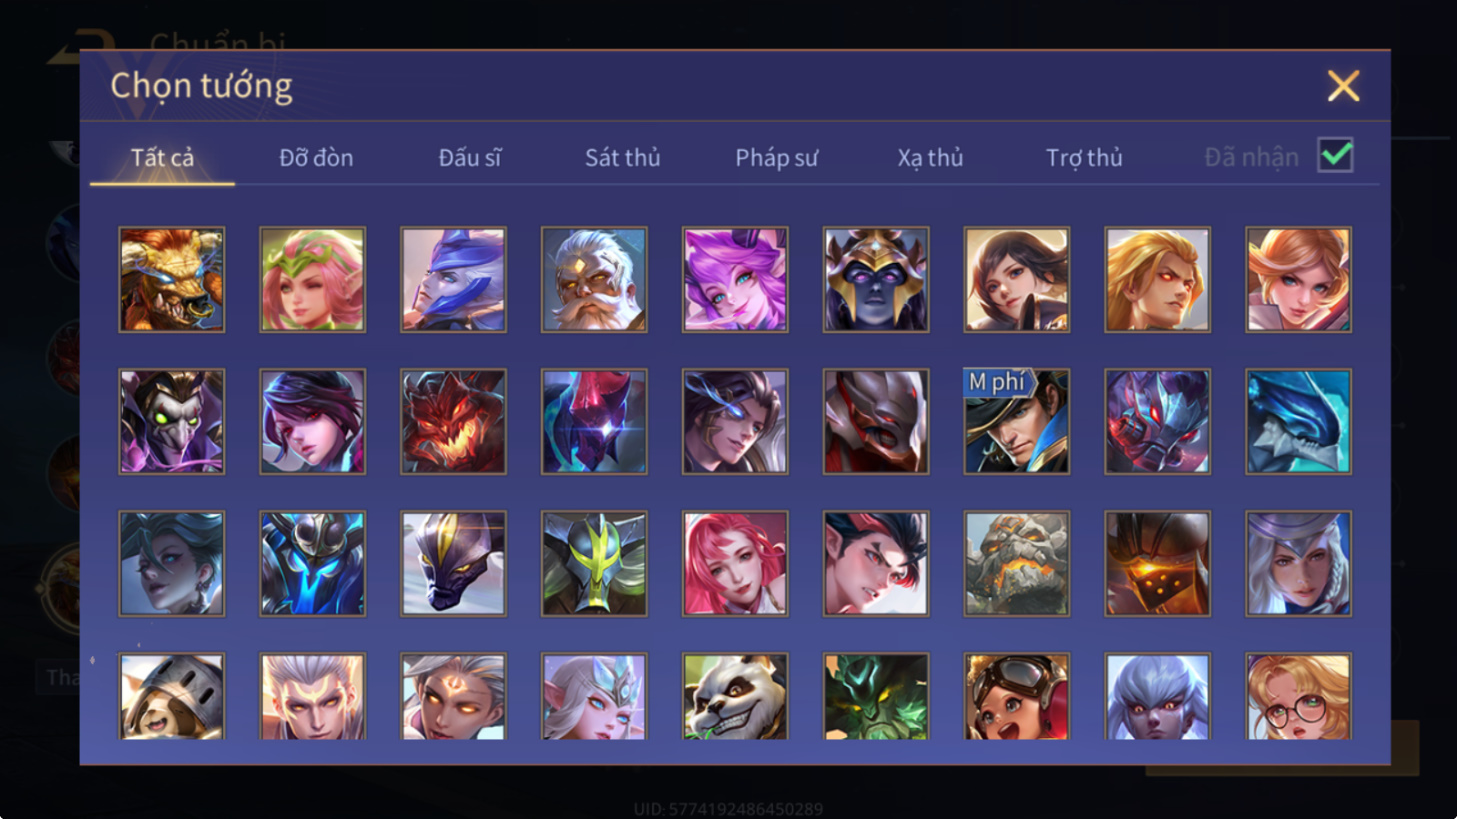Screen dimensions: 1457x819
Task: Select the white-bearded old man hero
Action: [x=594, y=279]
